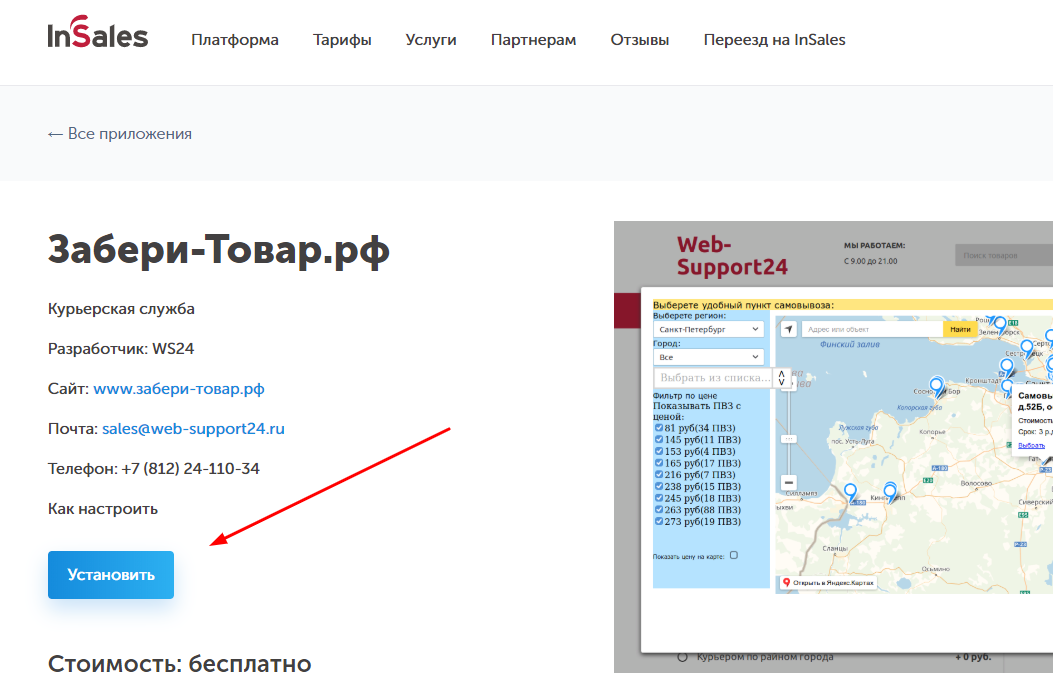
Task: Select the pickup pin at Кингисепп
Action: point(890,492)
